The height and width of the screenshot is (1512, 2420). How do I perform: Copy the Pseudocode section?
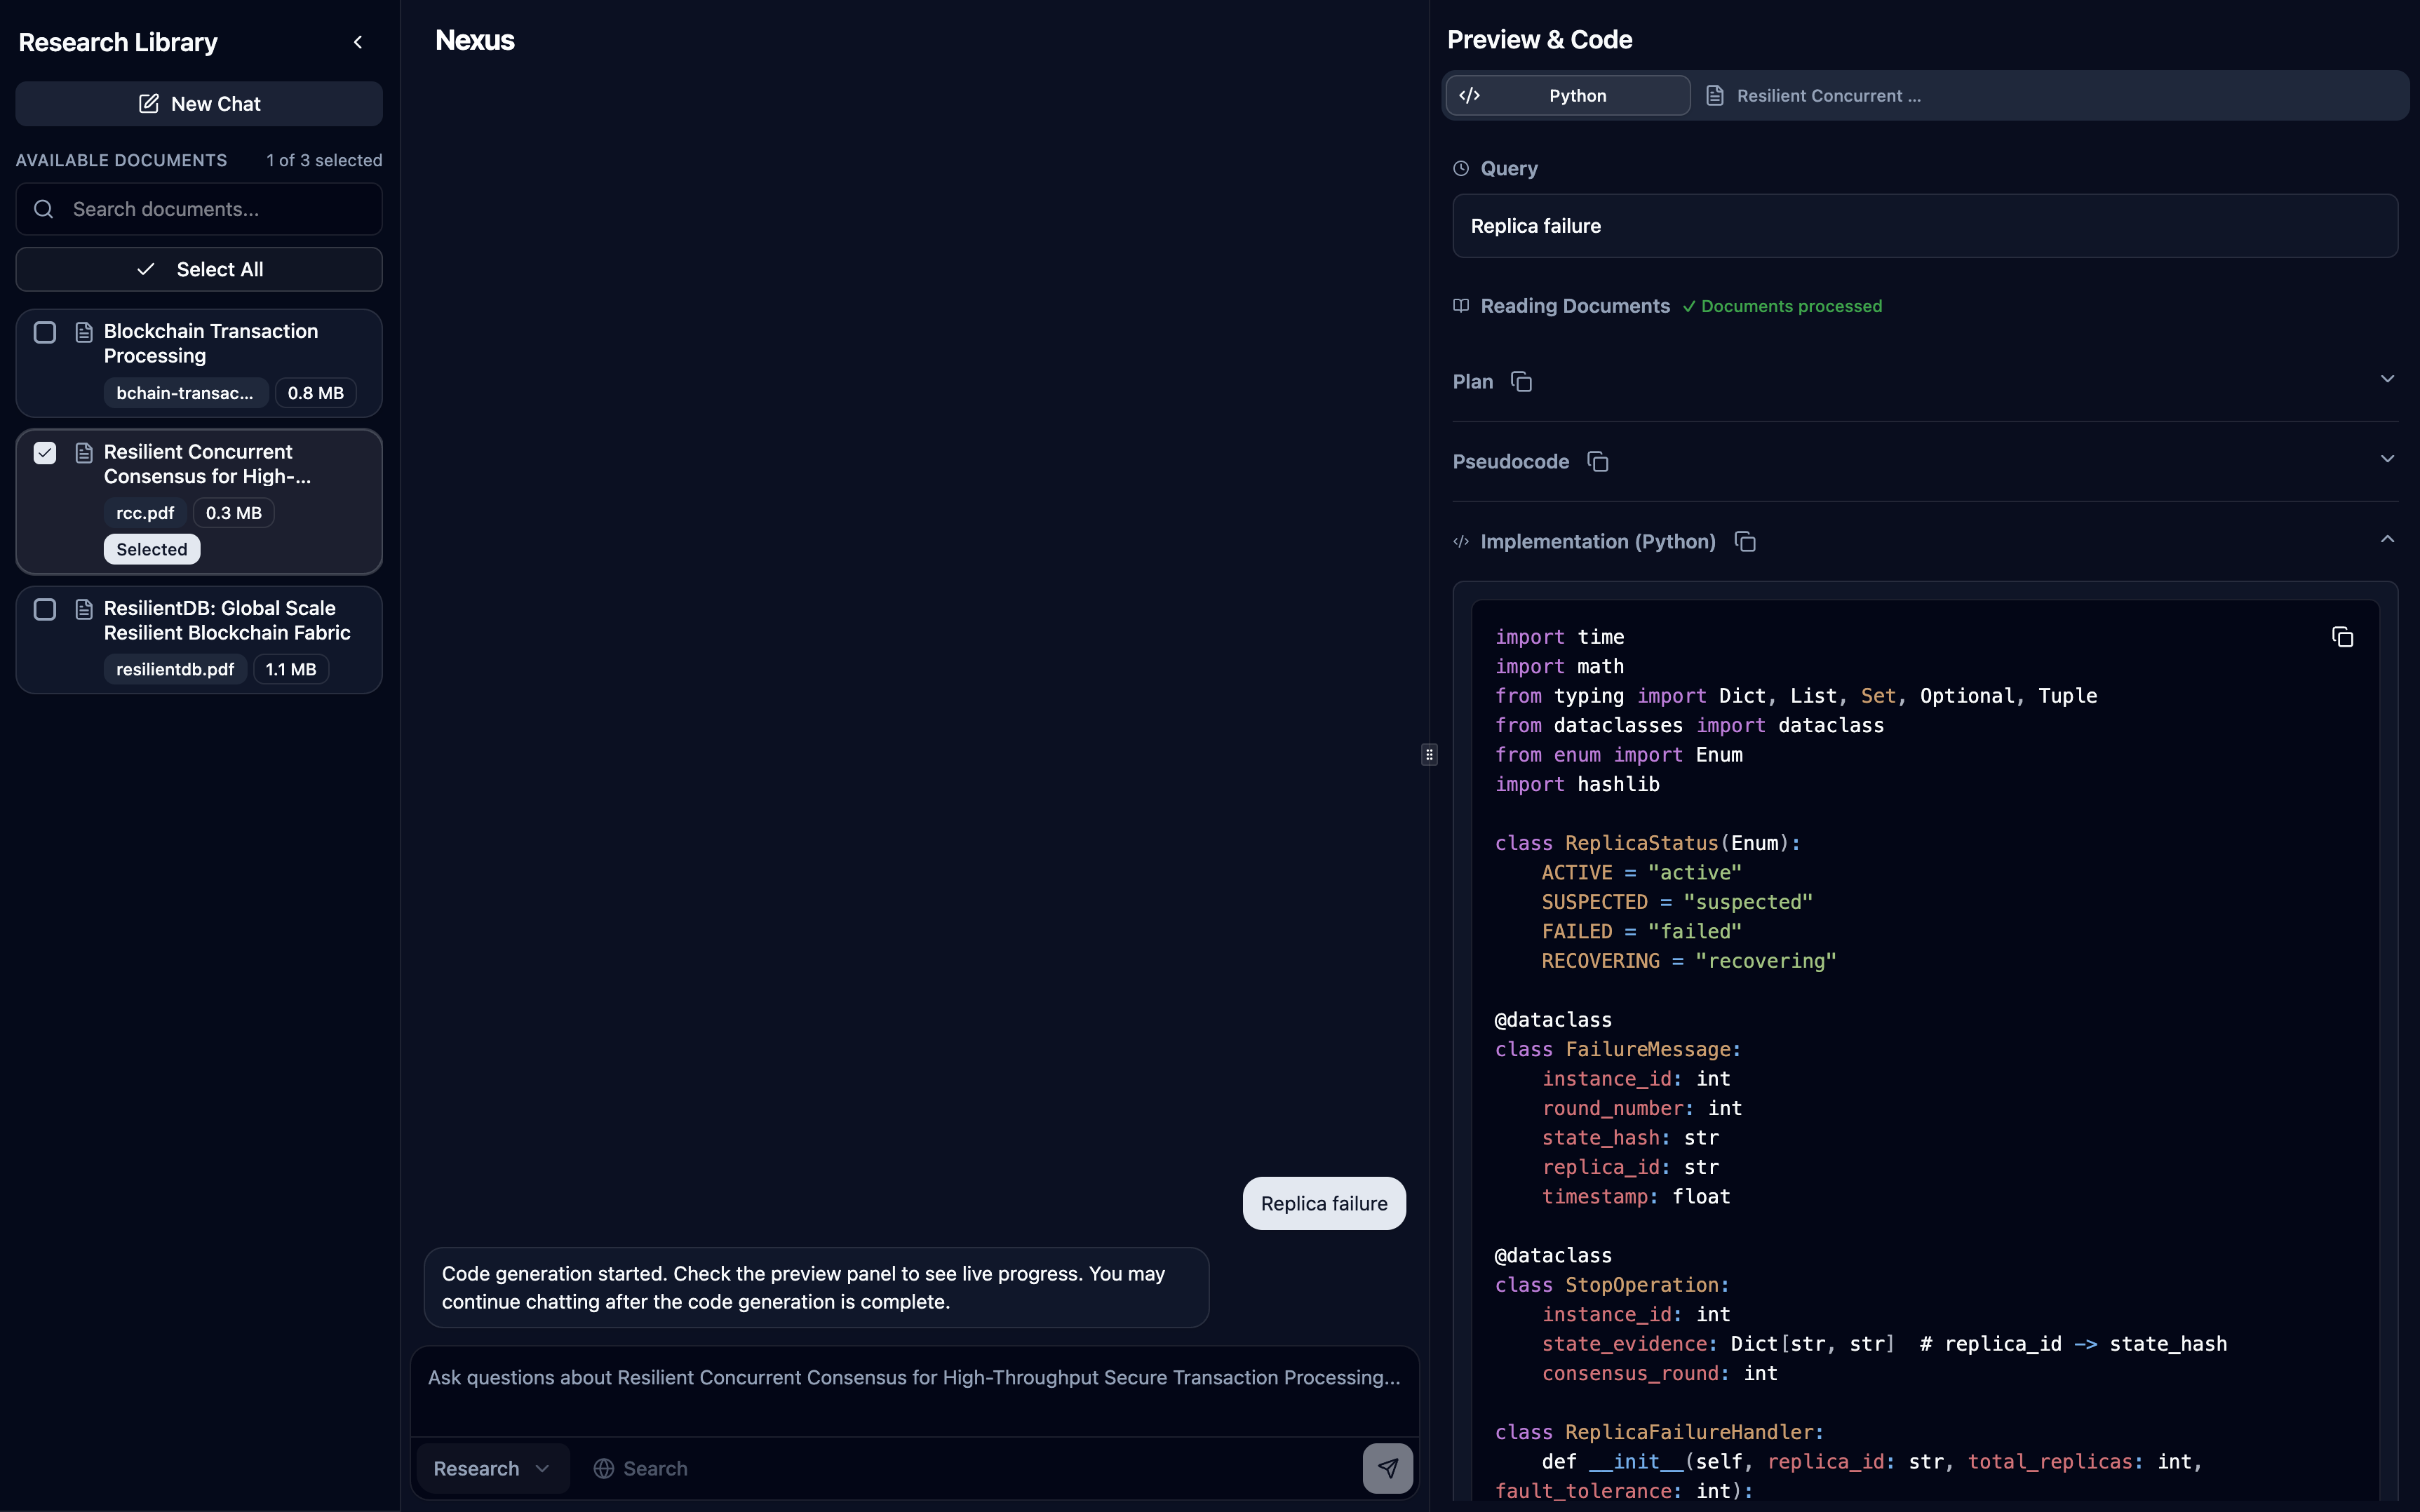1597,461
